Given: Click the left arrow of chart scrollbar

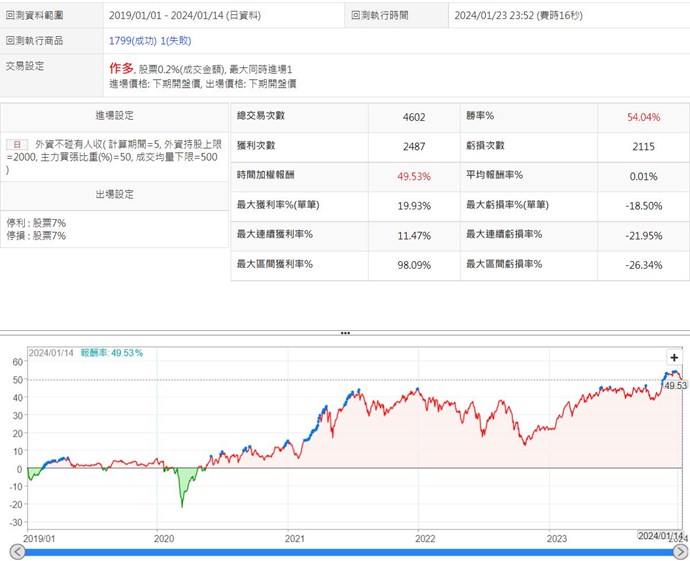Looking at the screenshot, I should pos(16,552).
